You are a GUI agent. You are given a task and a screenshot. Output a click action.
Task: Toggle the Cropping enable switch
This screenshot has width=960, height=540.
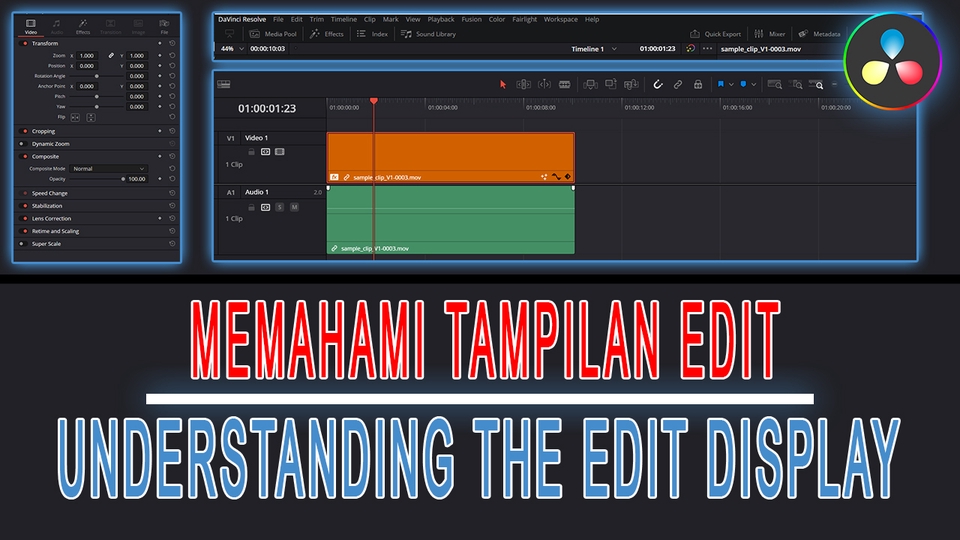coord(24,131)
